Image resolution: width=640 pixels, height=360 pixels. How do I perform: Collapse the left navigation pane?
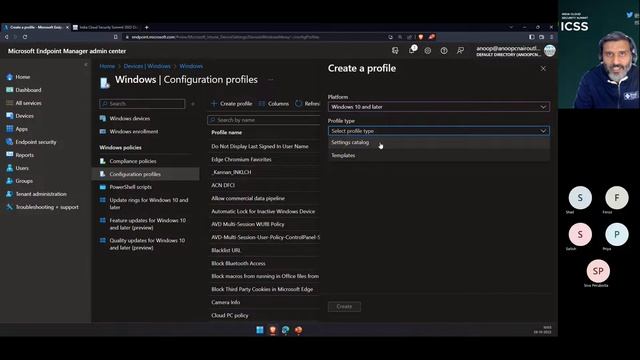point(86,64)
